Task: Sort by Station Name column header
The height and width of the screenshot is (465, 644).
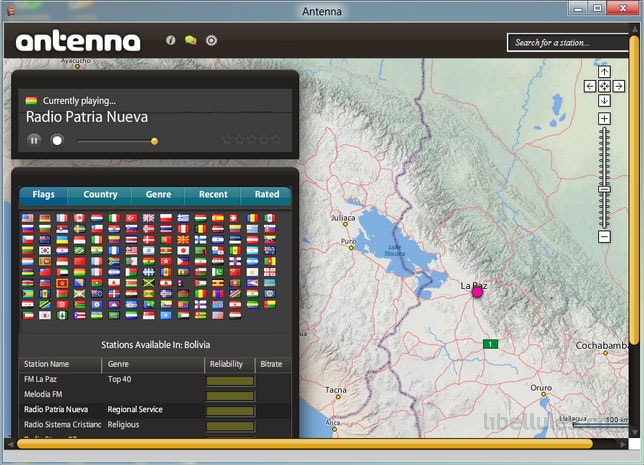Action: tap(60, 364)
